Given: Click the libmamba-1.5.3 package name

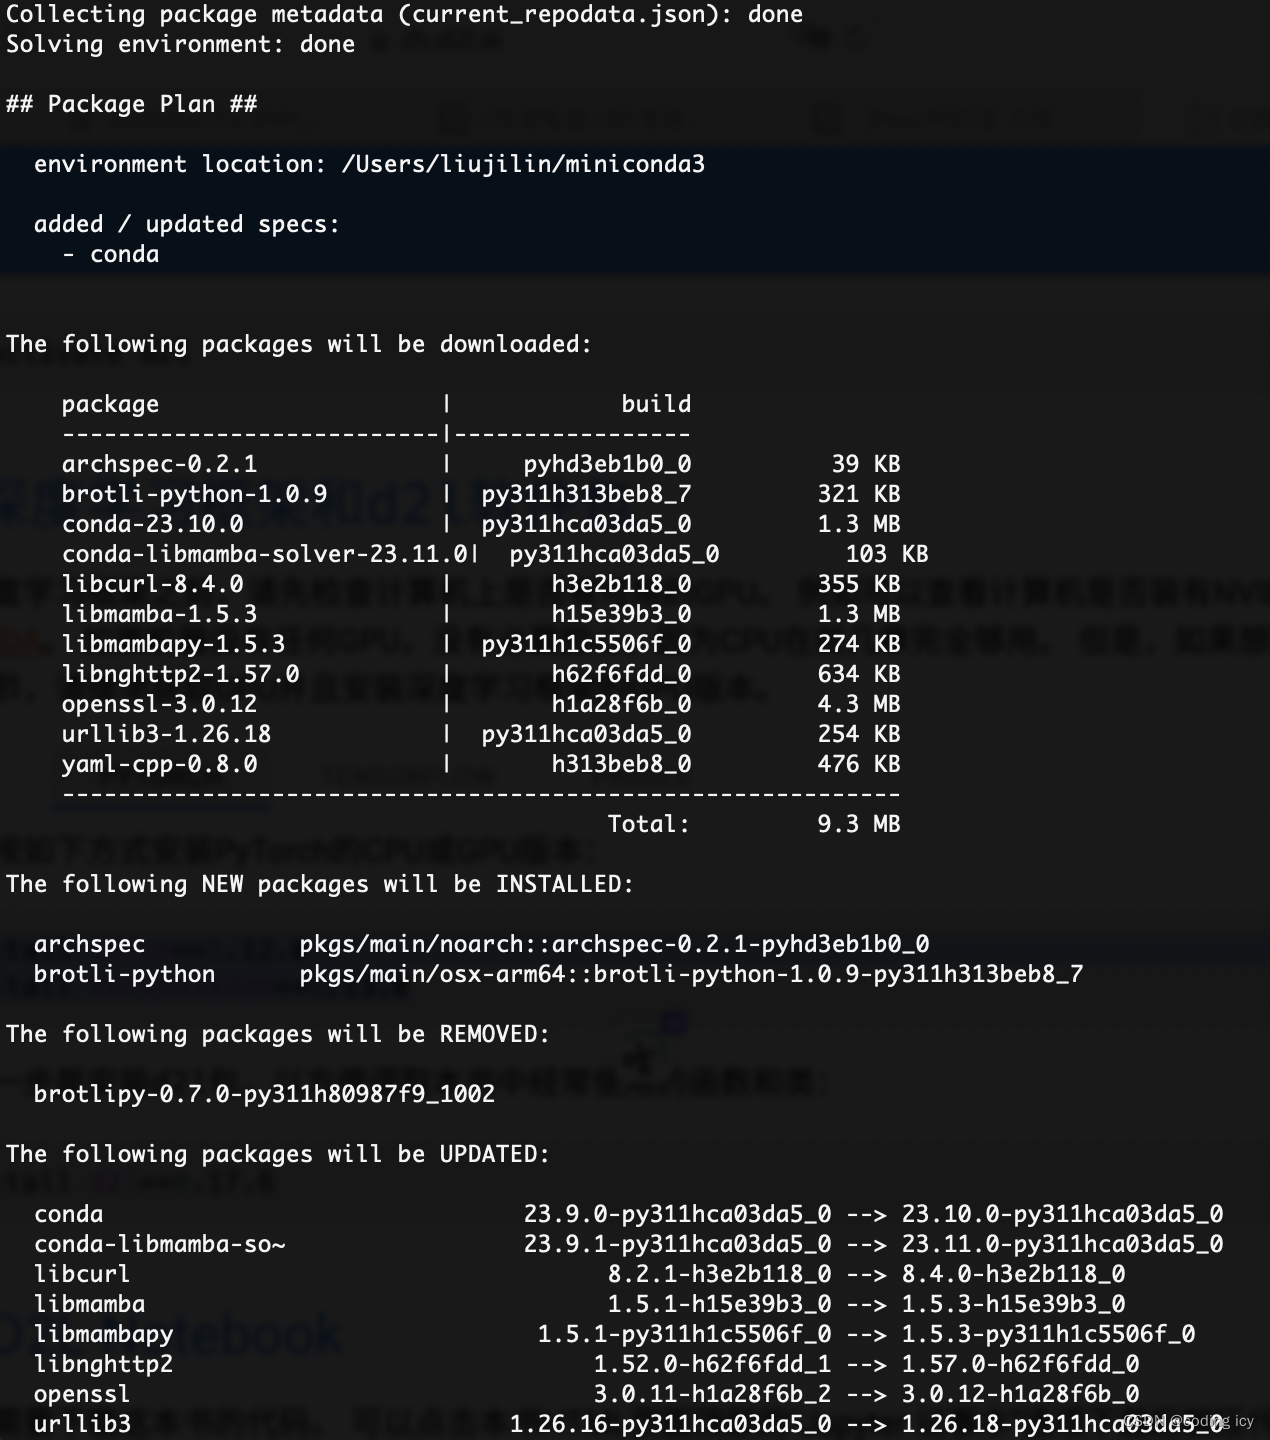Looking at the screenshot, I should click(x=159, y=615).
